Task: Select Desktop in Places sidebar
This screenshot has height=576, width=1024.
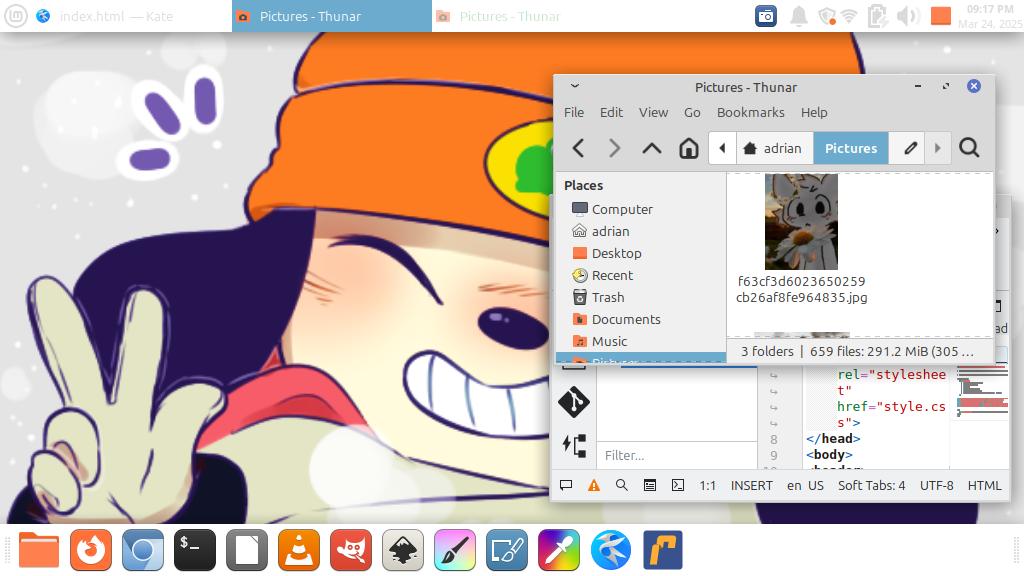Action: point(616,253)
